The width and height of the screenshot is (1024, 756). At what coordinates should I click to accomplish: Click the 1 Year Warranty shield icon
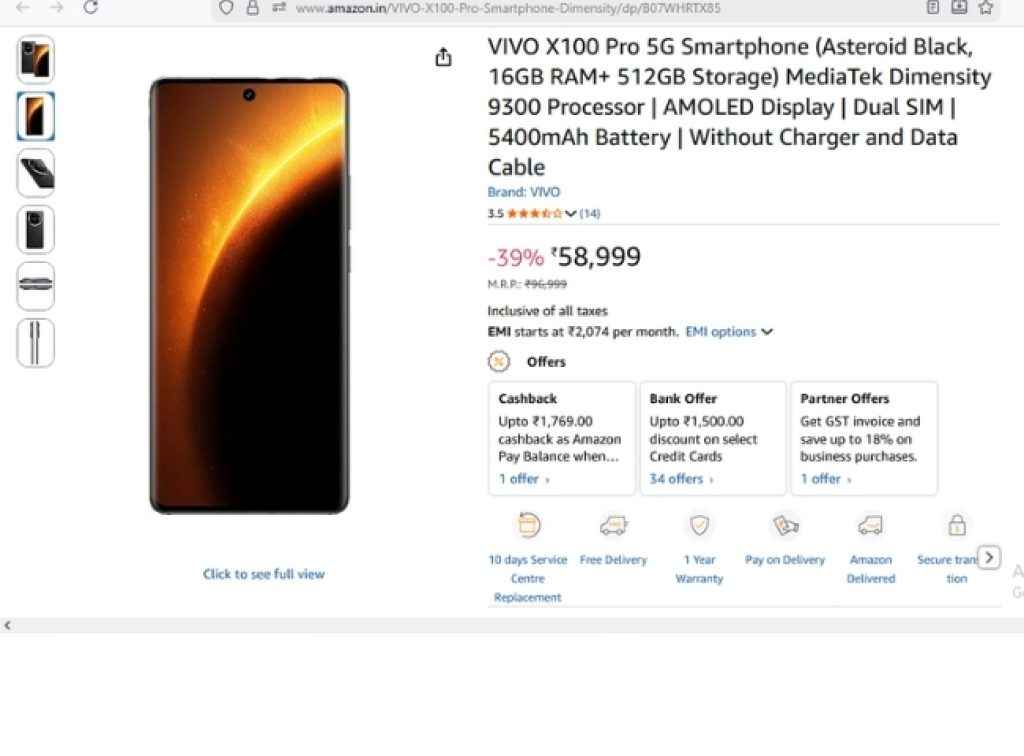pyautogui.click(x=699, y=526)
